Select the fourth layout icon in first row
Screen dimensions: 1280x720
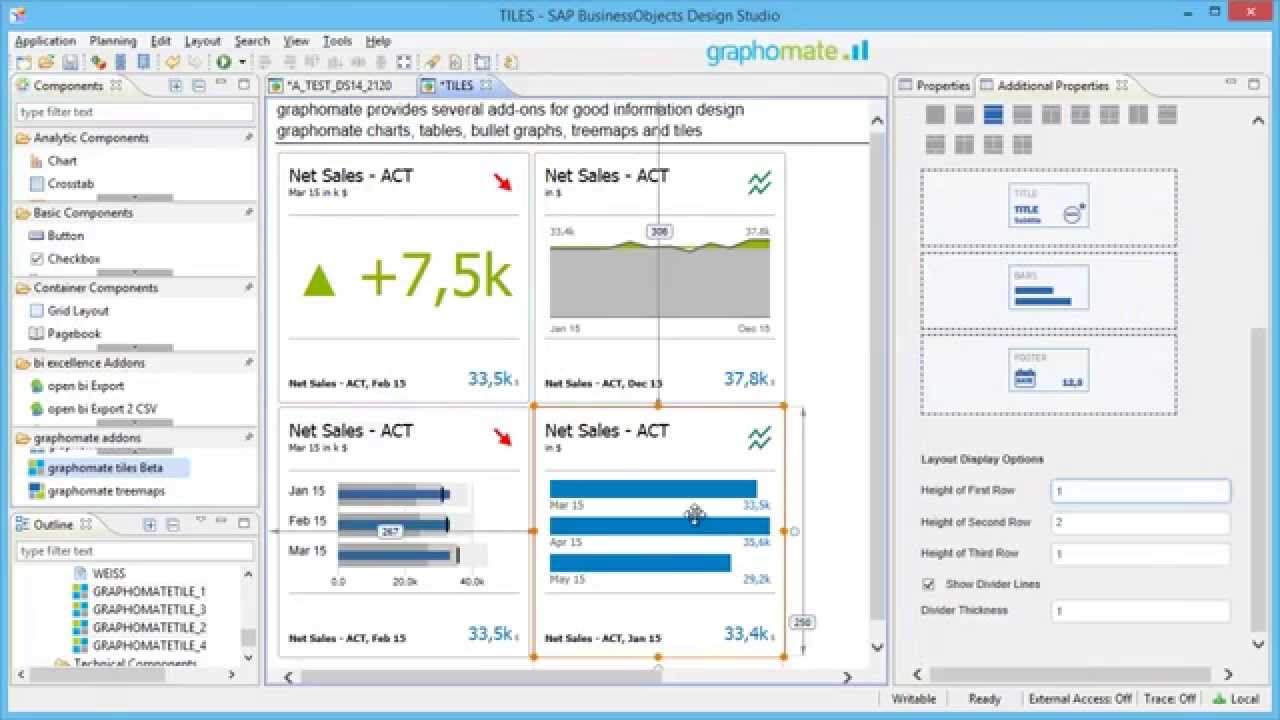[1022, 115]
